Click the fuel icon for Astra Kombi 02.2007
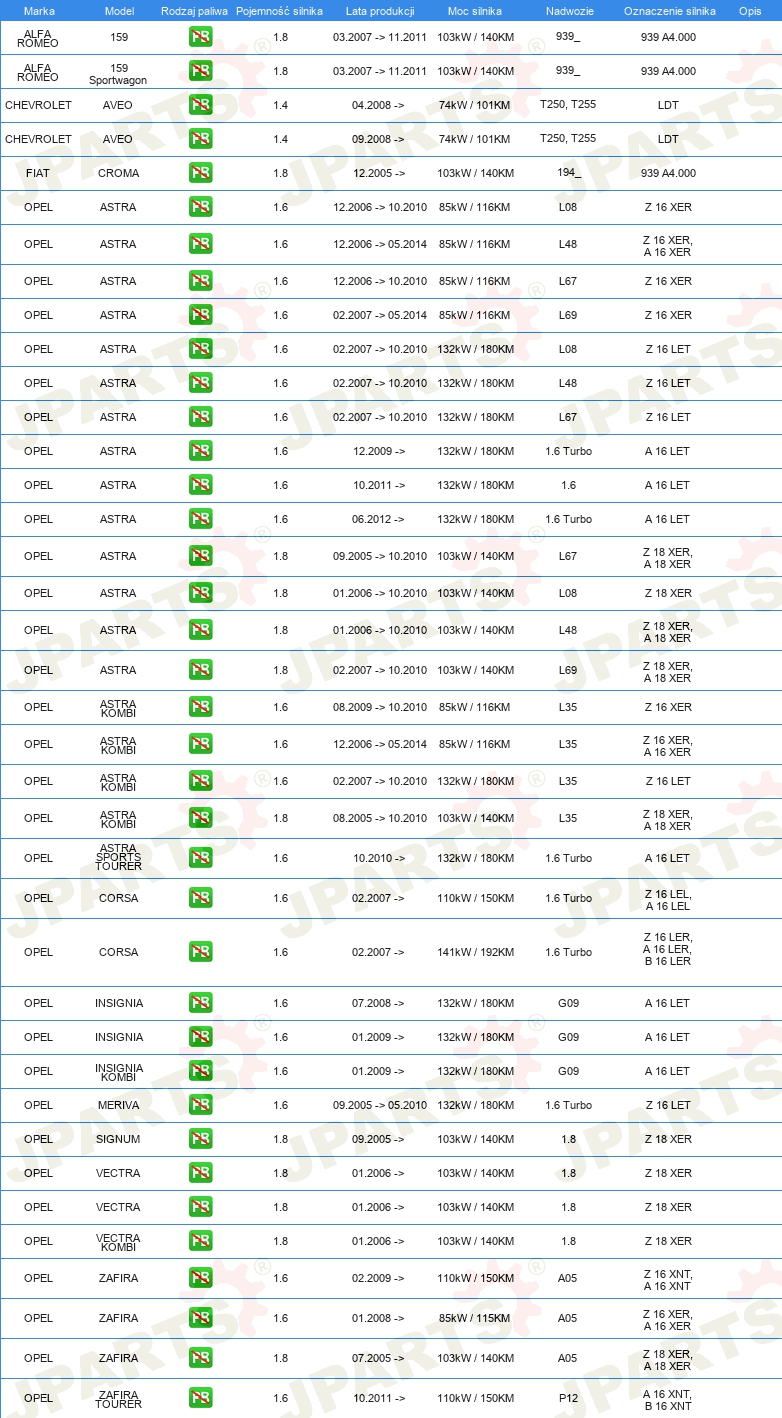The width and height of the screenshot is (782, 1418). tap(200, 781)
